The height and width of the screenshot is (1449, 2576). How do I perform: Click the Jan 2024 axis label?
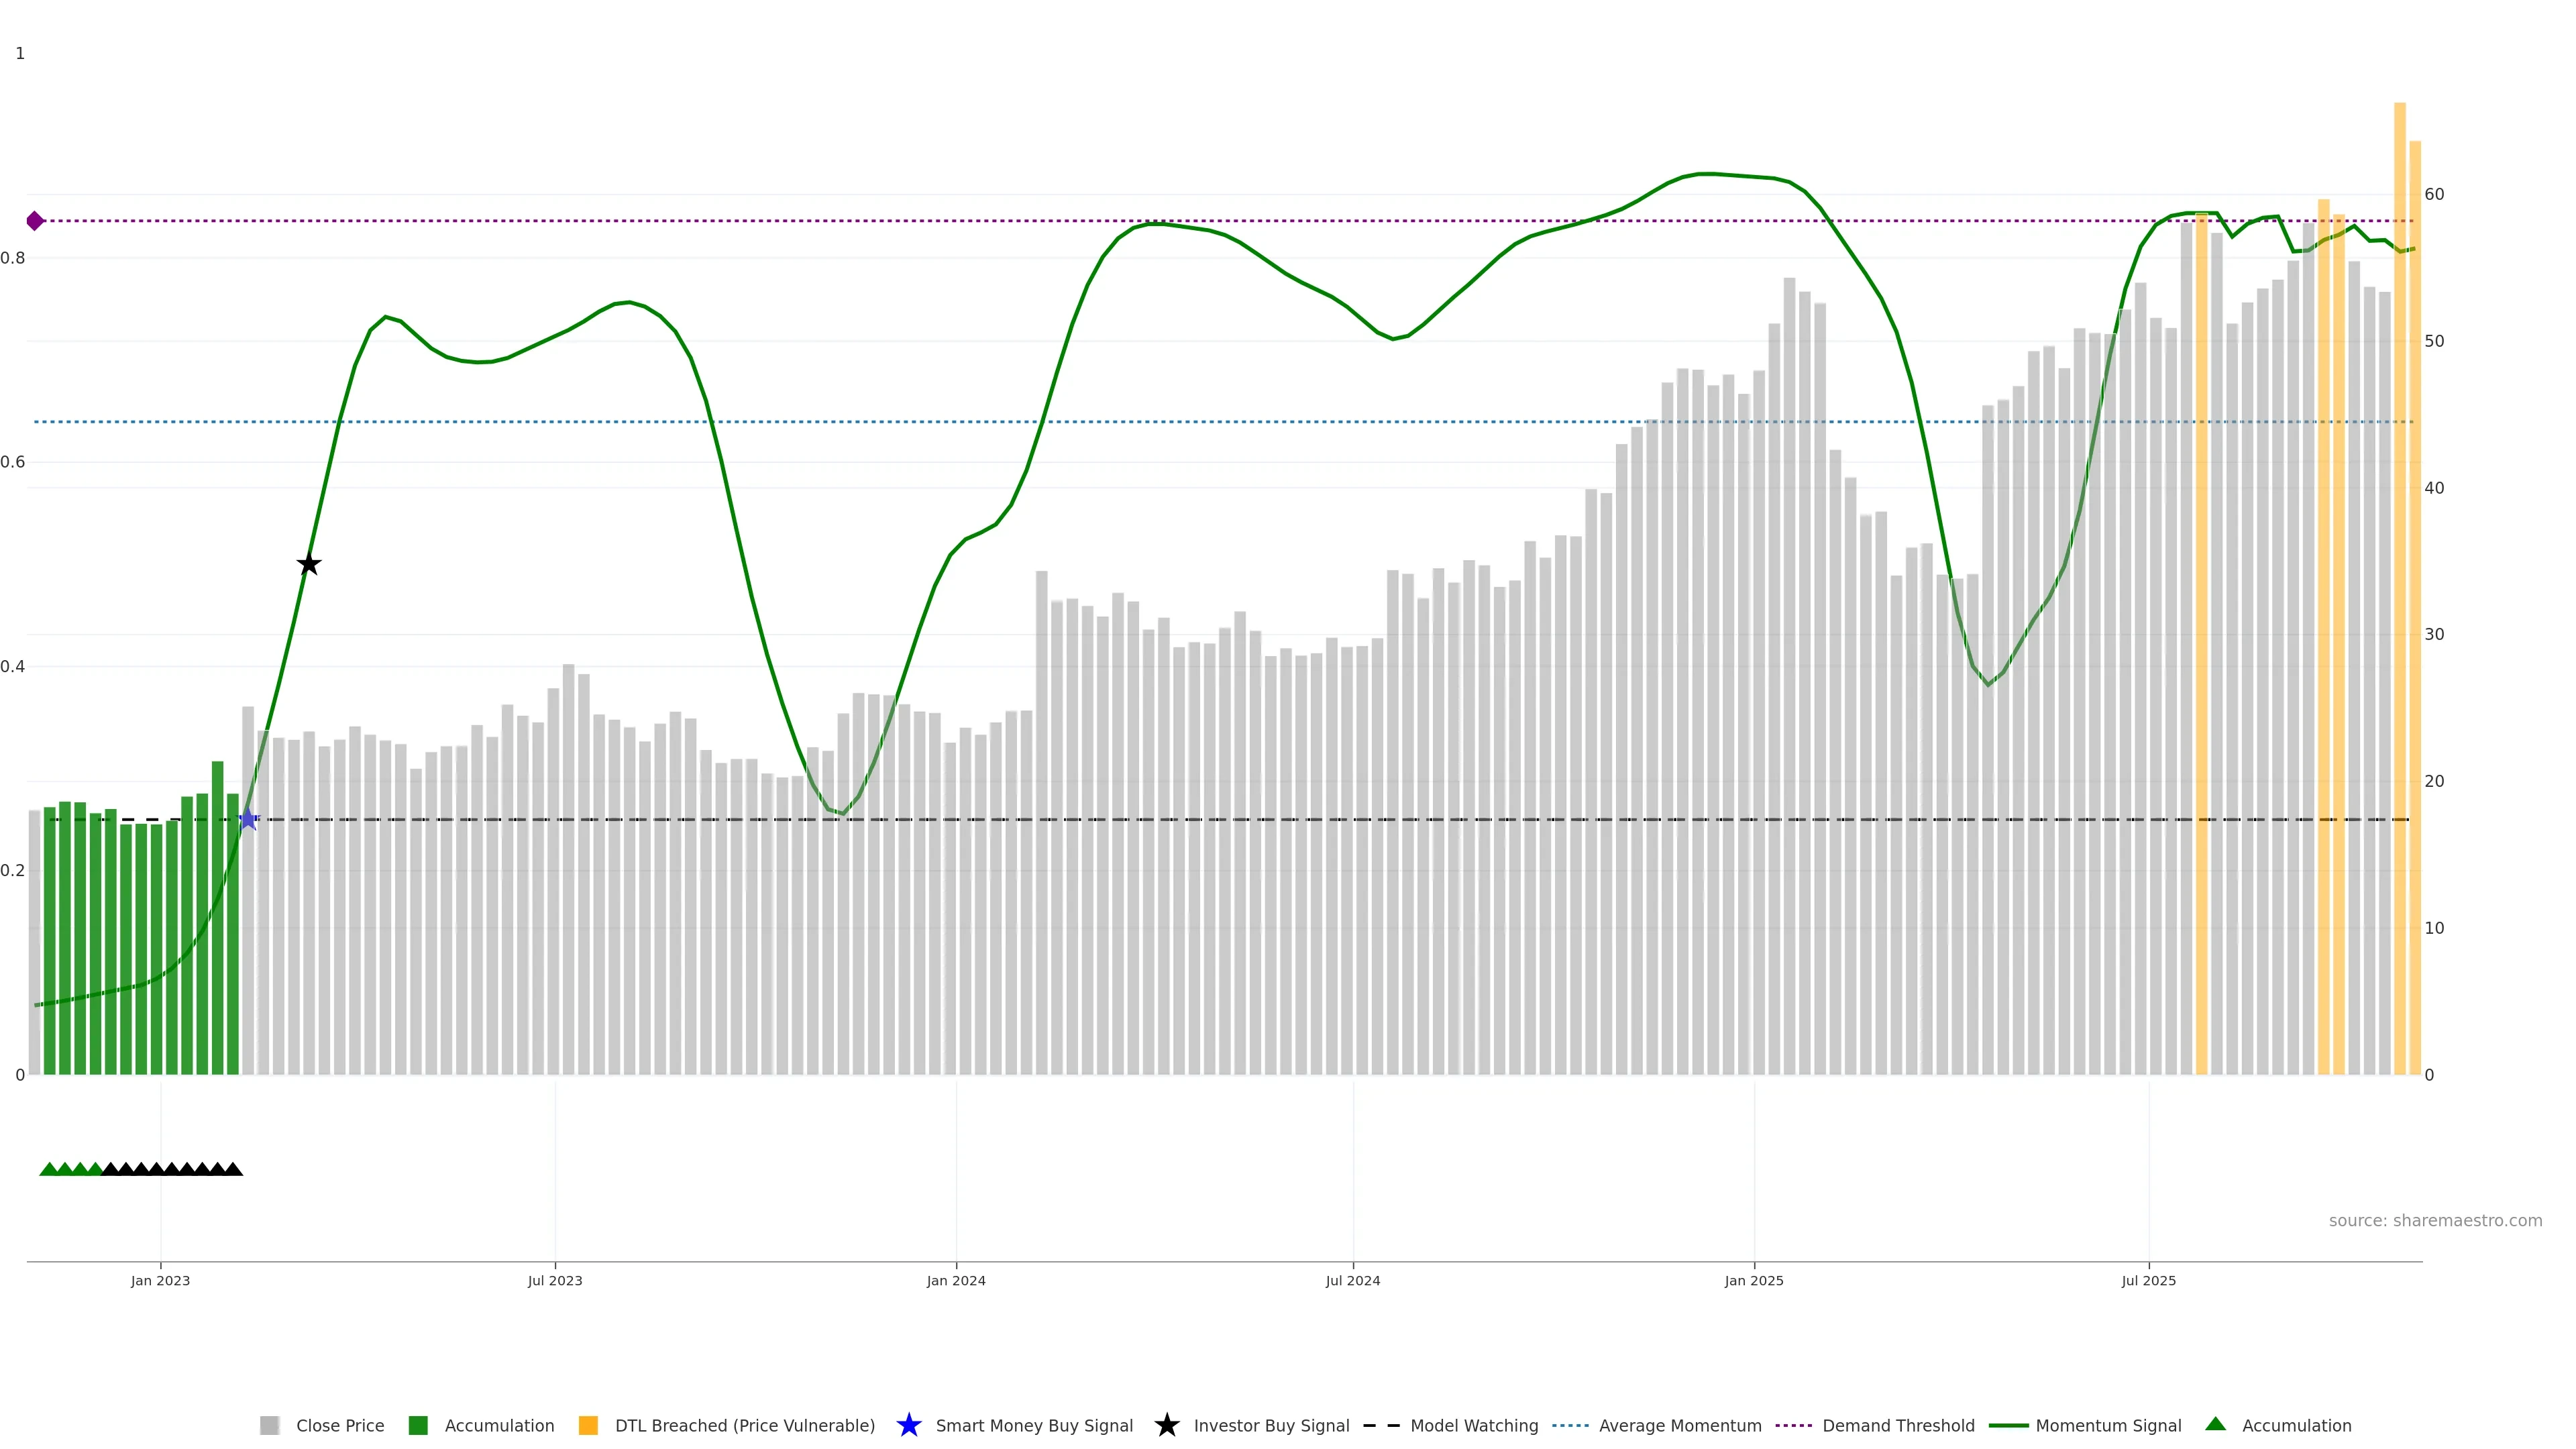point(956,1280)
